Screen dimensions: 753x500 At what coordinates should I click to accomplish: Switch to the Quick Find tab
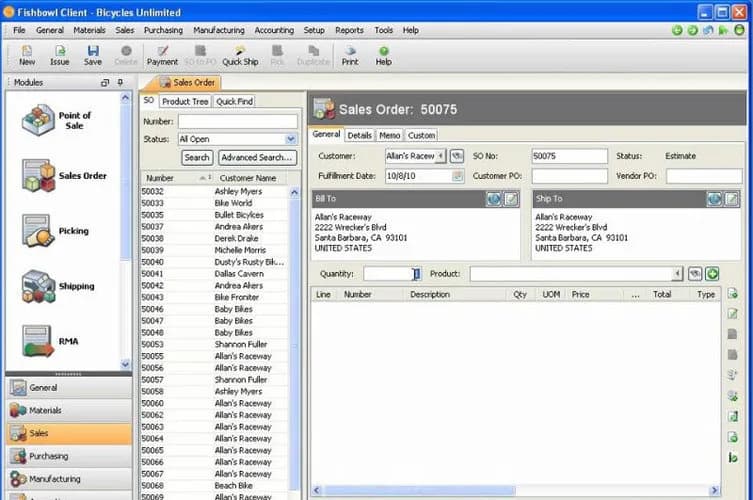click(234, 101)
